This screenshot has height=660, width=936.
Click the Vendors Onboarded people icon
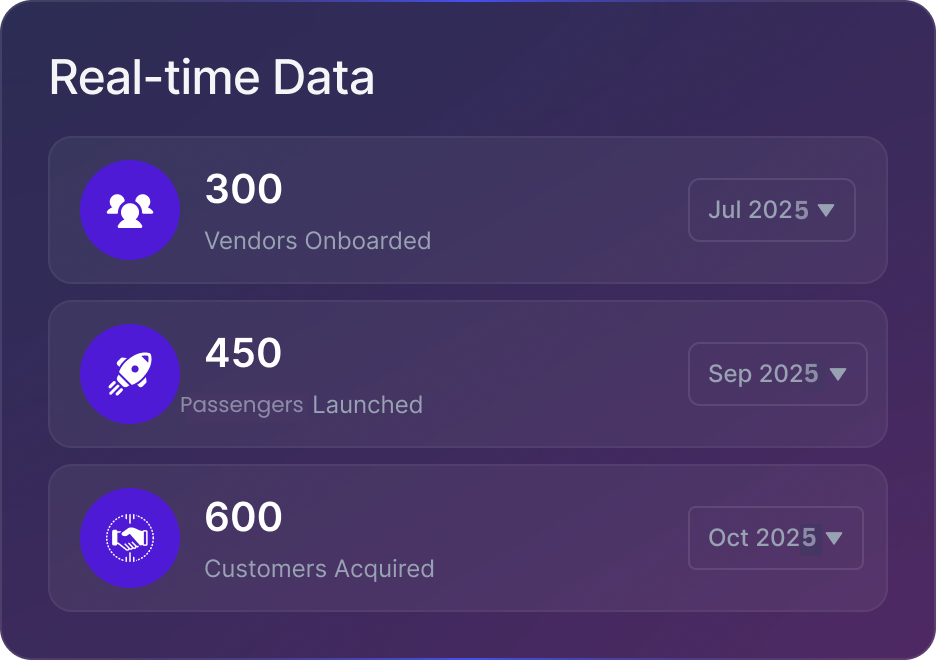(x=130, y=210)
